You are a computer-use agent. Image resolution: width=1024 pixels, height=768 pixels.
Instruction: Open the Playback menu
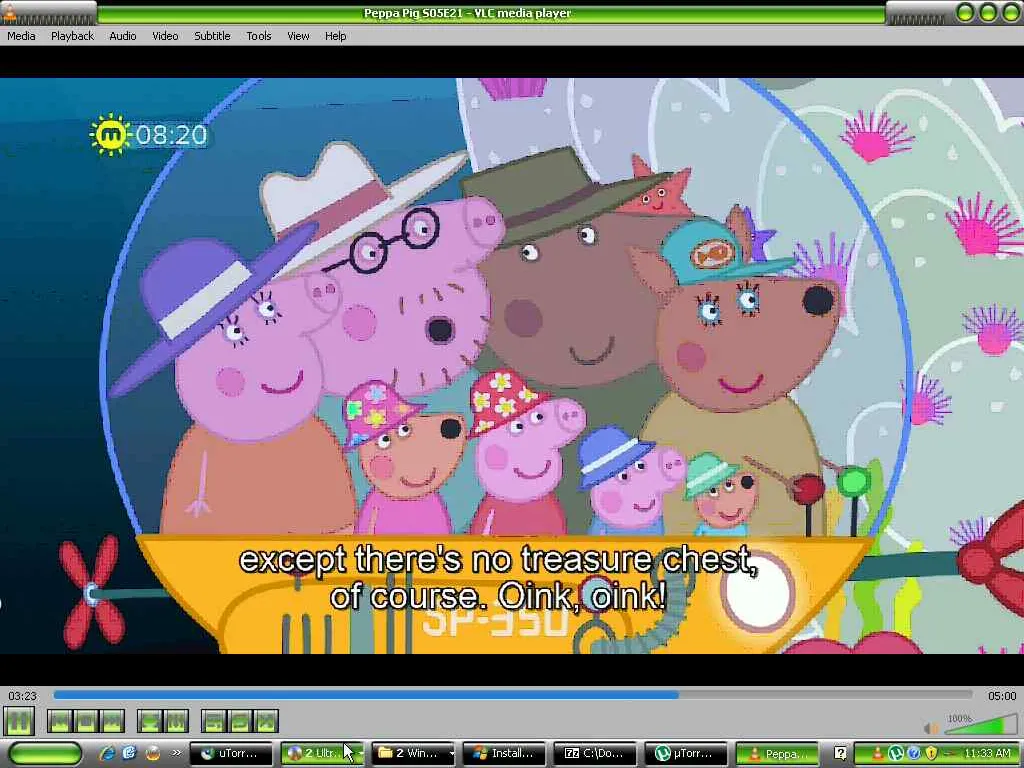coord(72,36)
